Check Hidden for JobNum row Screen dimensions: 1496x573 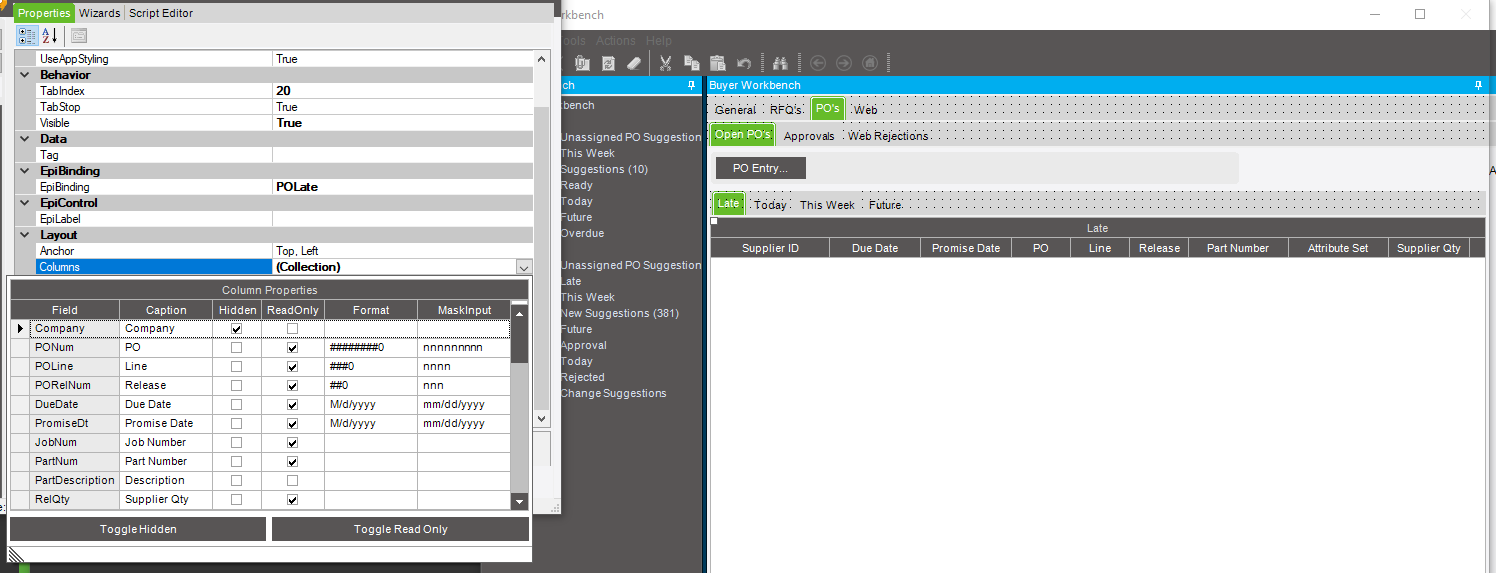(236, 442)
